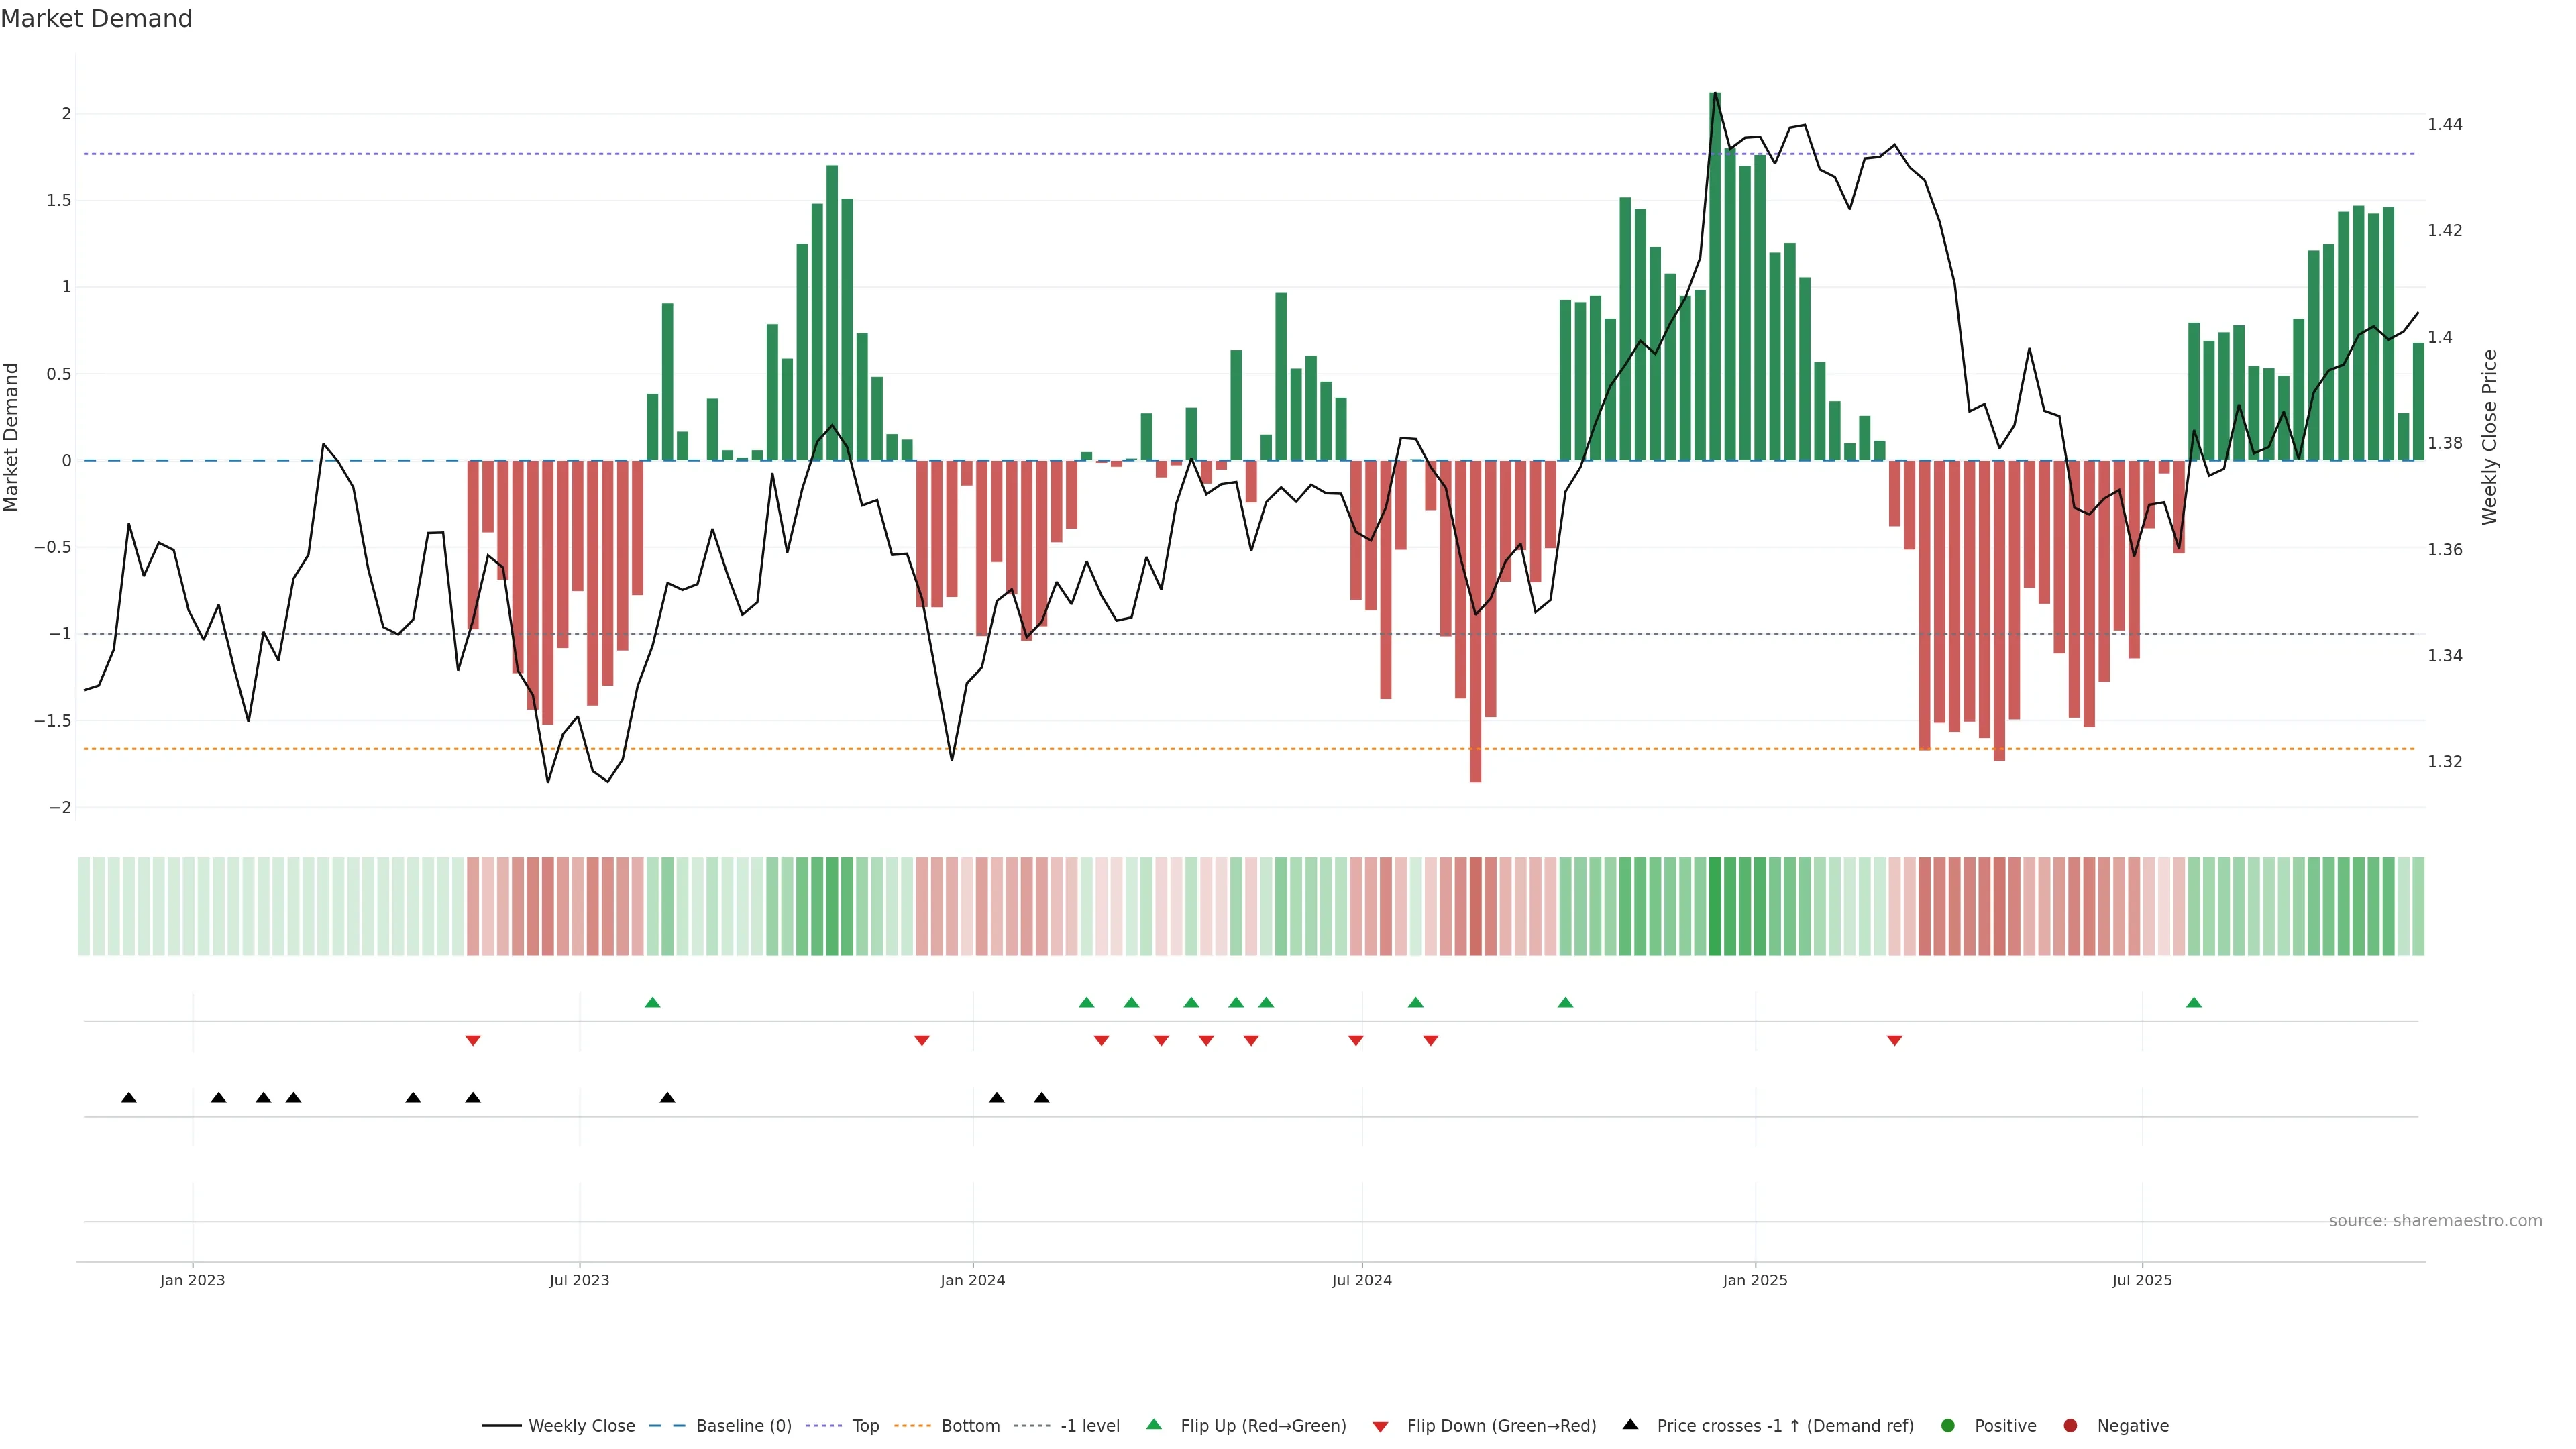Click the Negative red circle legend icon

pyautogui.click(x=2070, y=1425)
